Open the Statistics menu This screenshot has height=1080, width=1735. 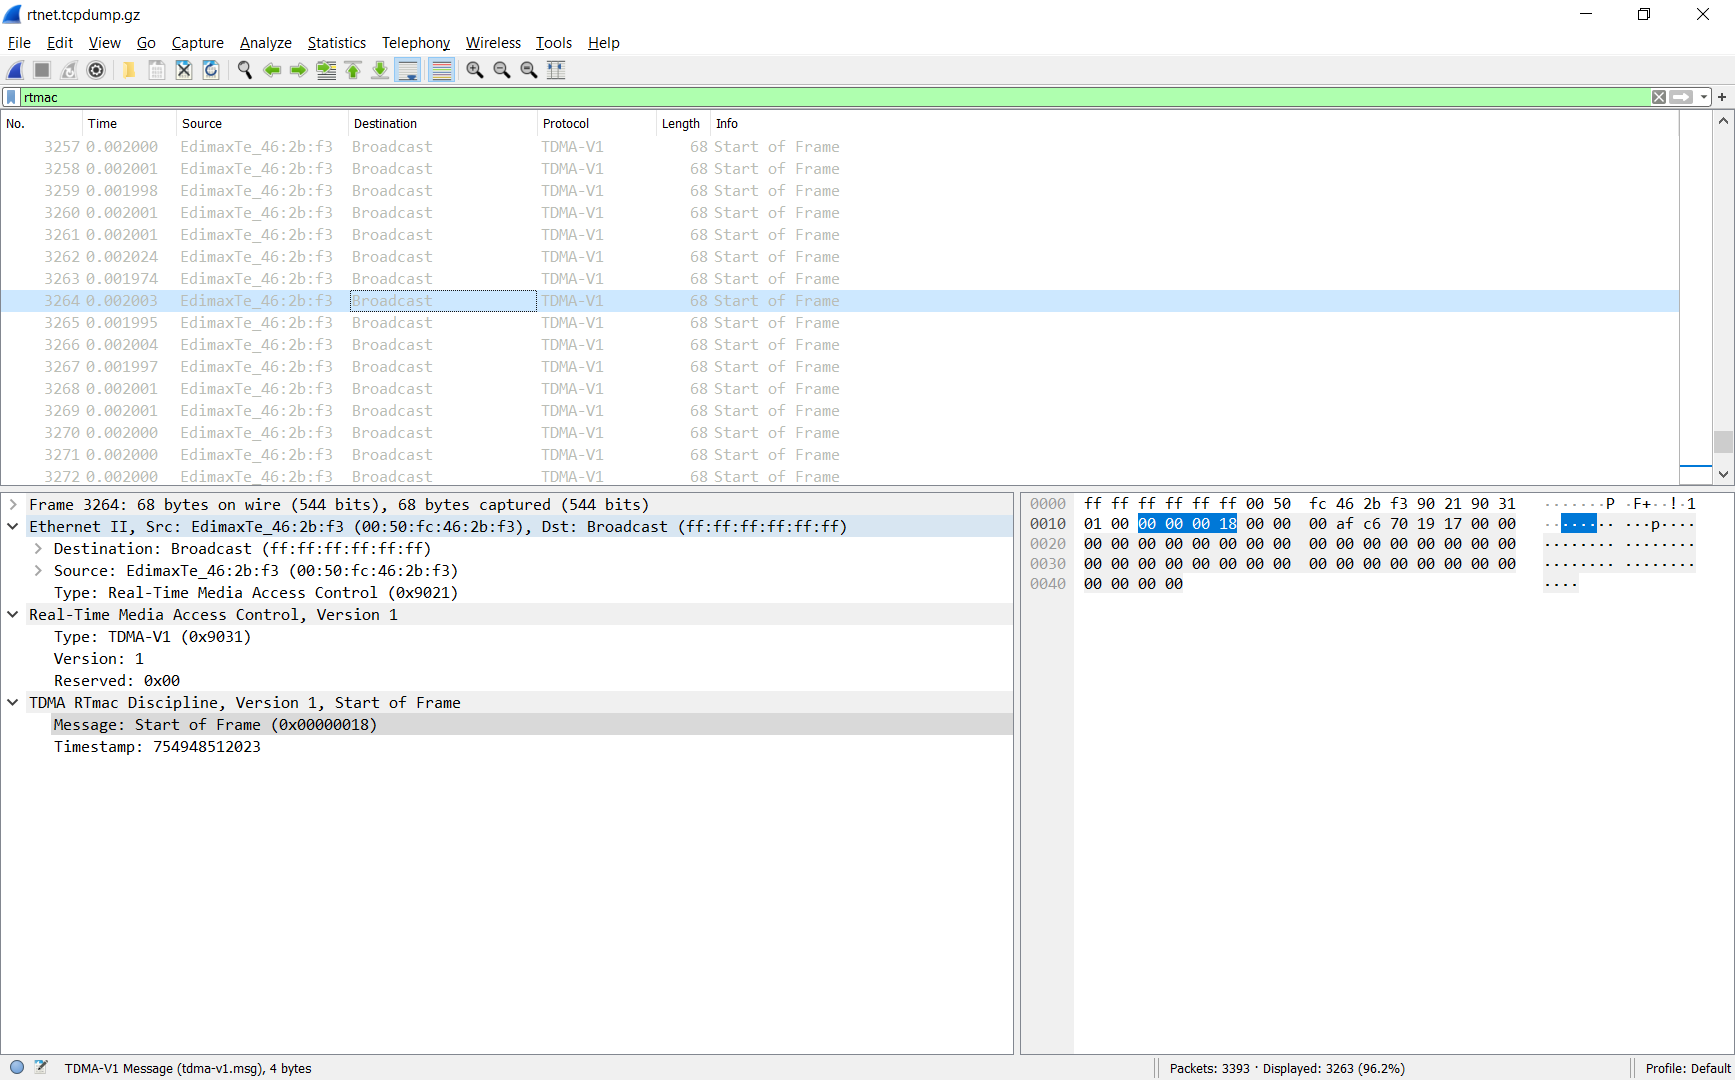(336, 43)
